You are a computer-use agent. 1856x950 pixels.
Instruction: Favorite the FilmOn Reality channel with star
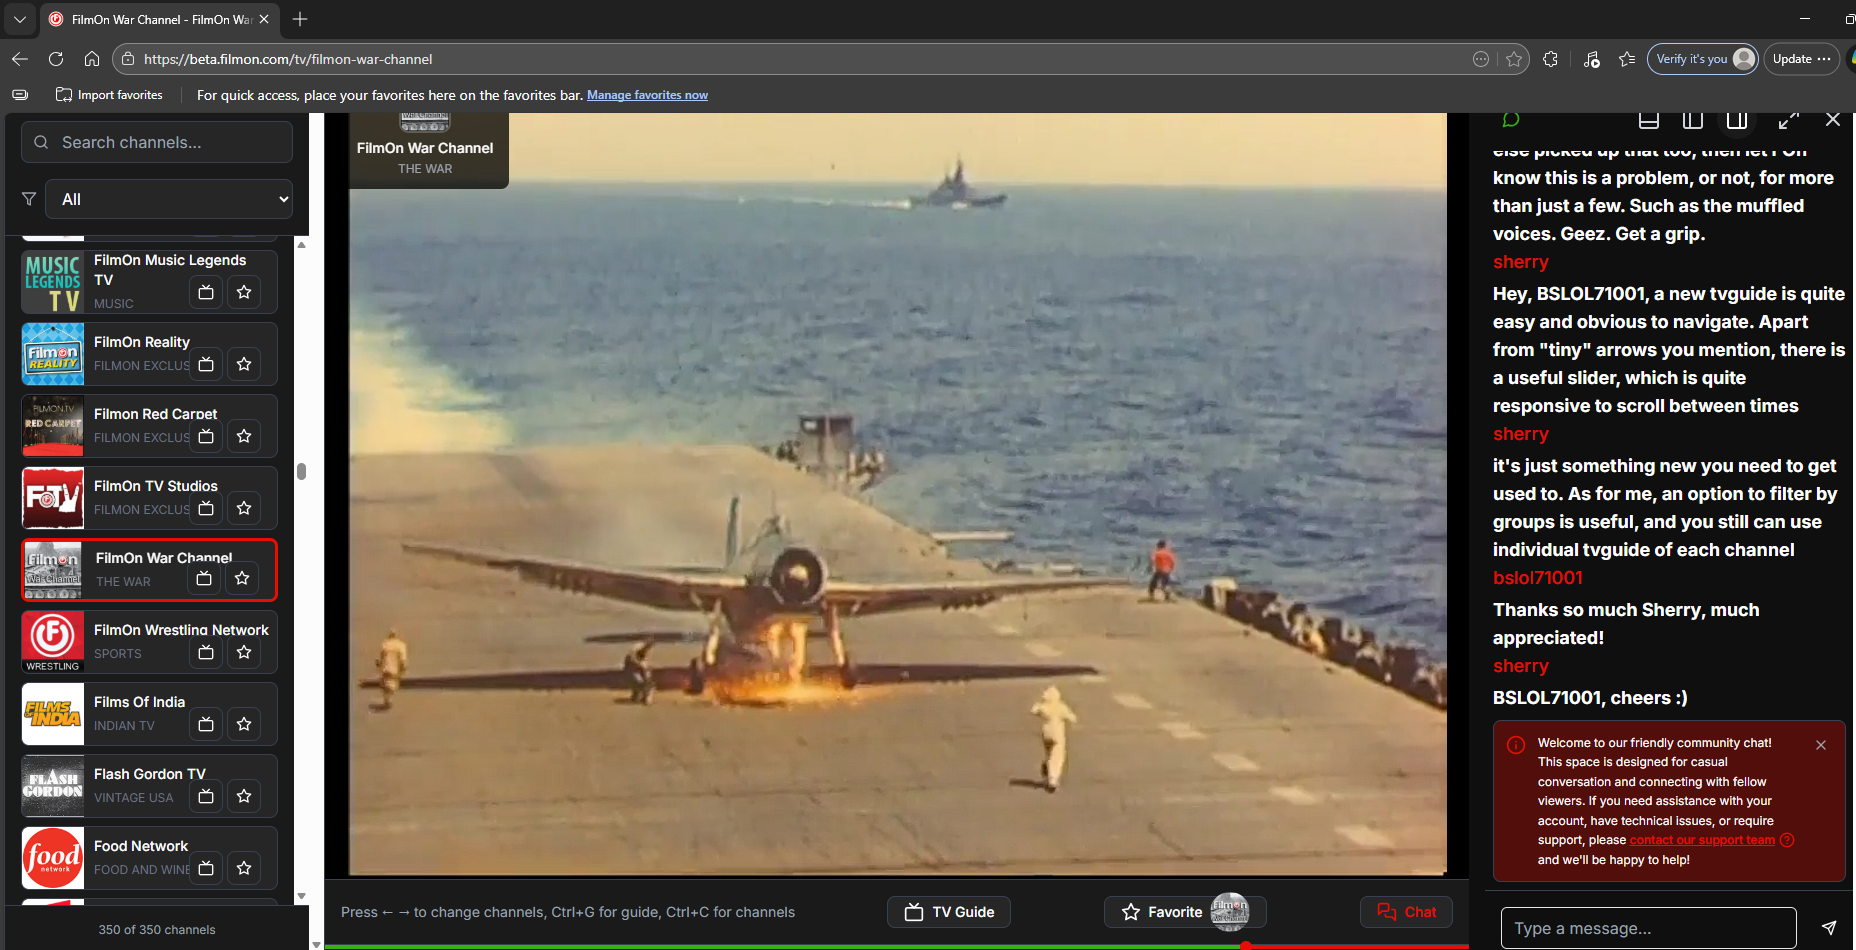pos(244,364)
